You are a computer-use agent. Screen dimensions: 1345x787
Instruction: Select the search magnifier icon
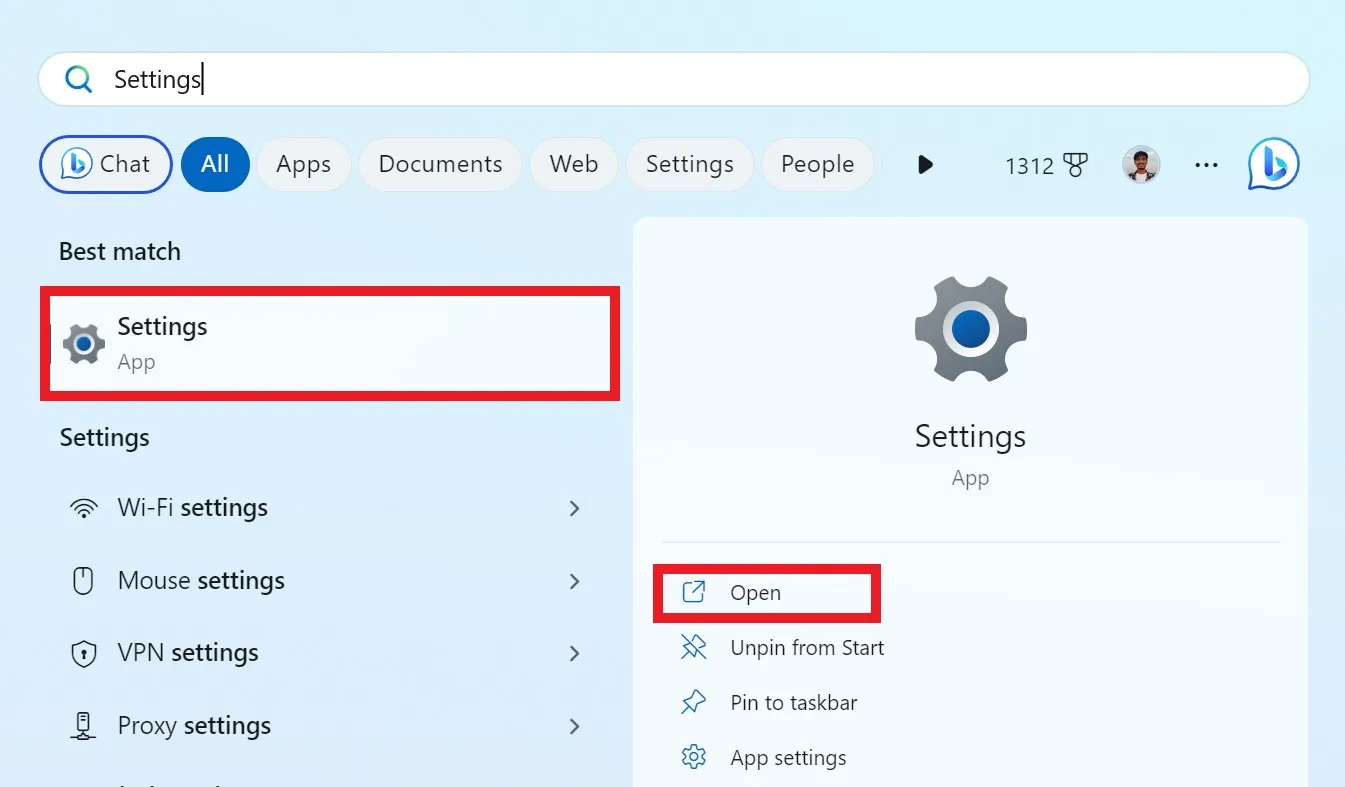pyautogui.click(x=78, y=79)
